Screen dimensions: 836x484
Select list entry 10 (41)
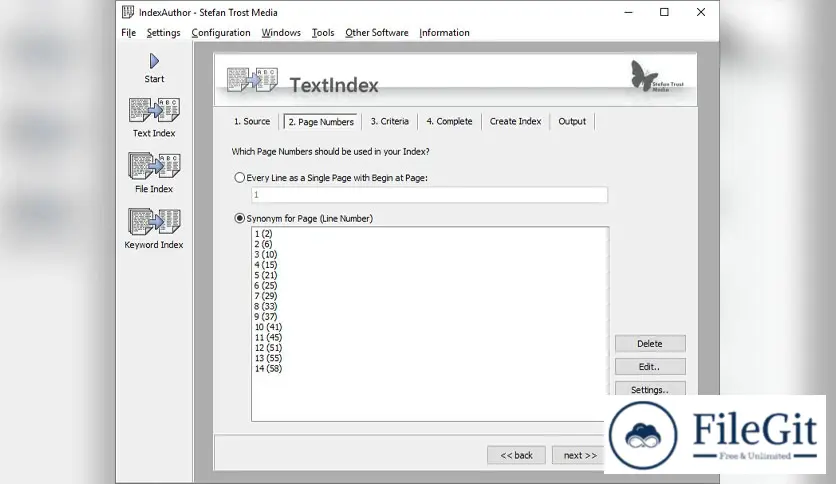pyautogui.click(x=268, y=327)
